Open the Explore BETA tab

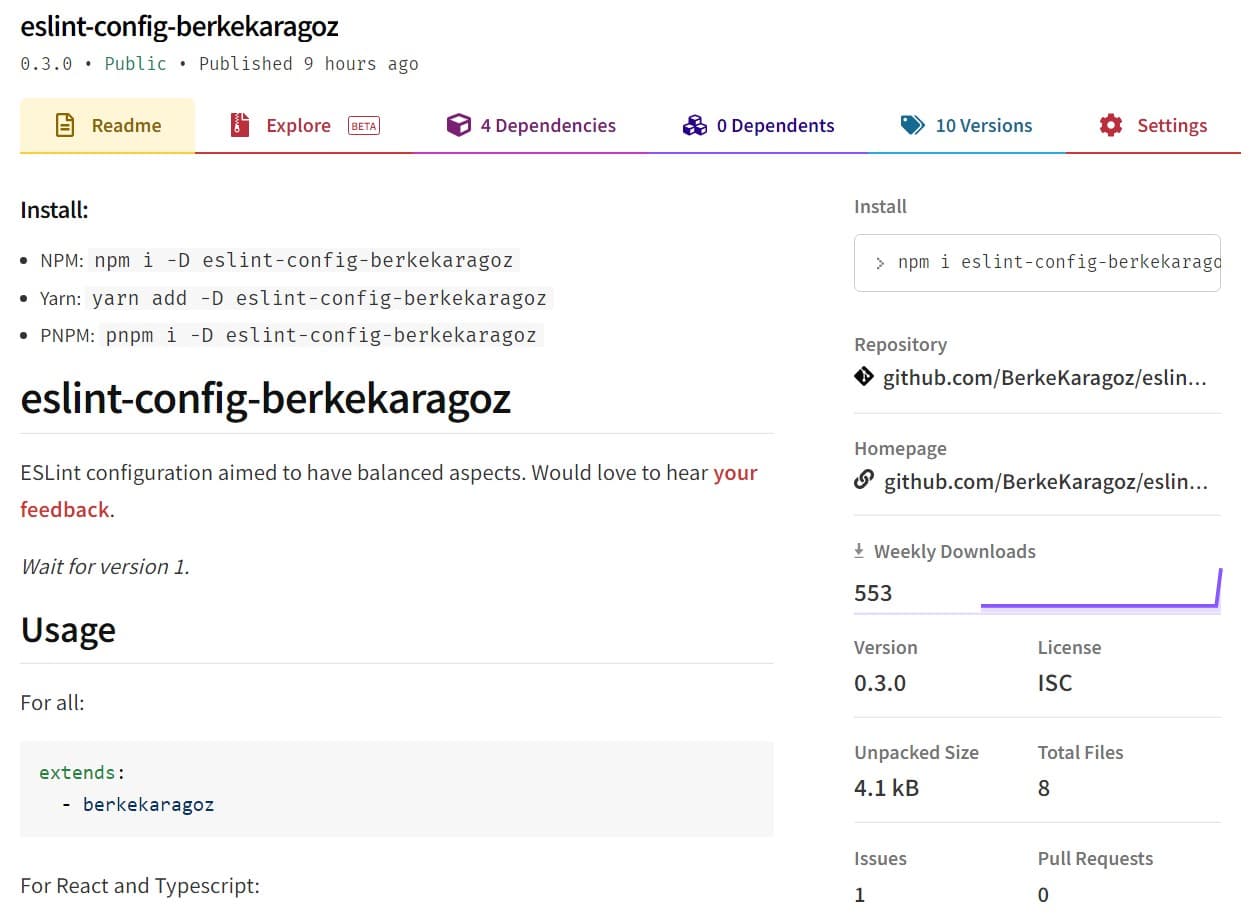[300, 125]
